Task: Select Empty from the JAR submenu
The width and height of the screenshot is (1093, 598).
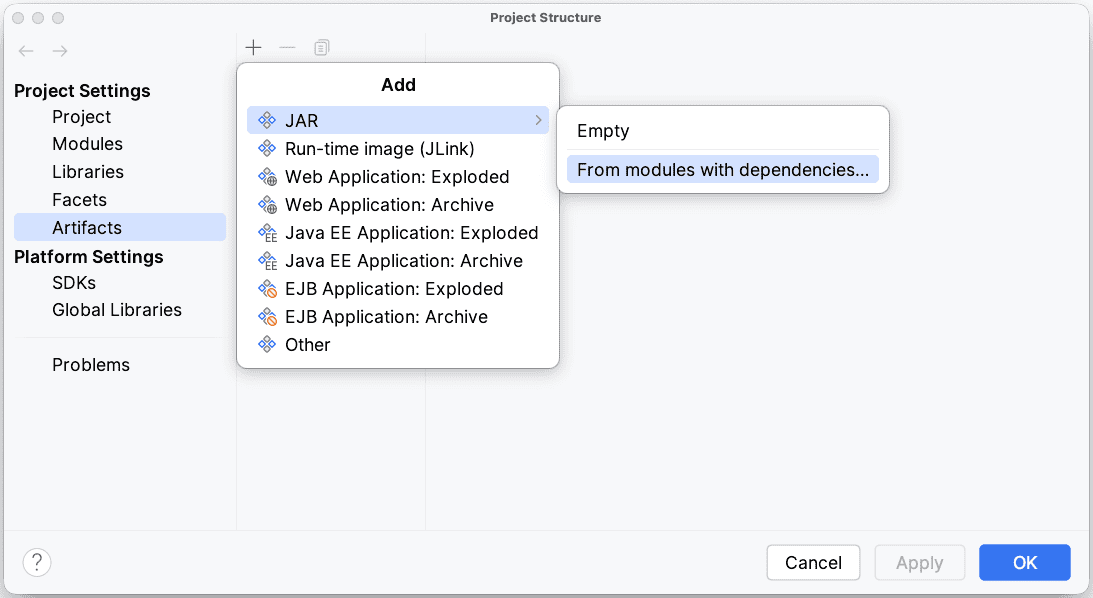Action: [603, 131]
